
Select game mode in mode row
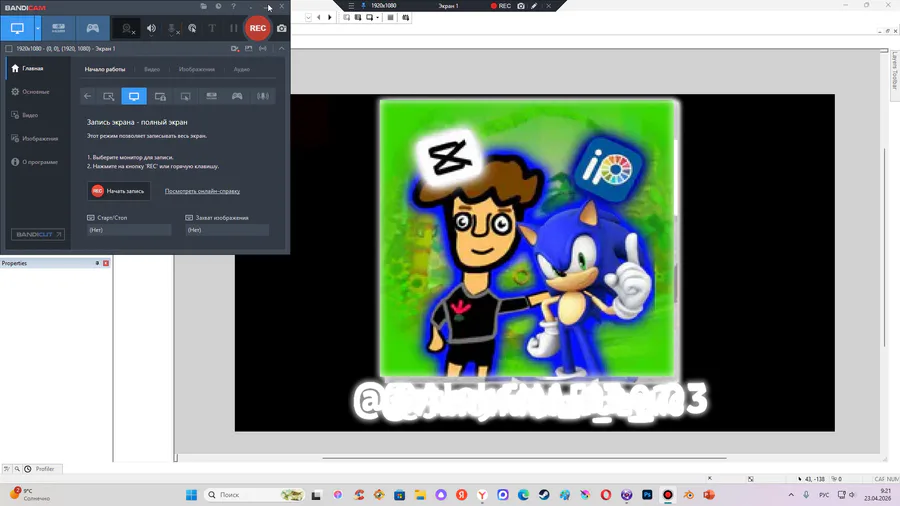[x=237, y=96]
